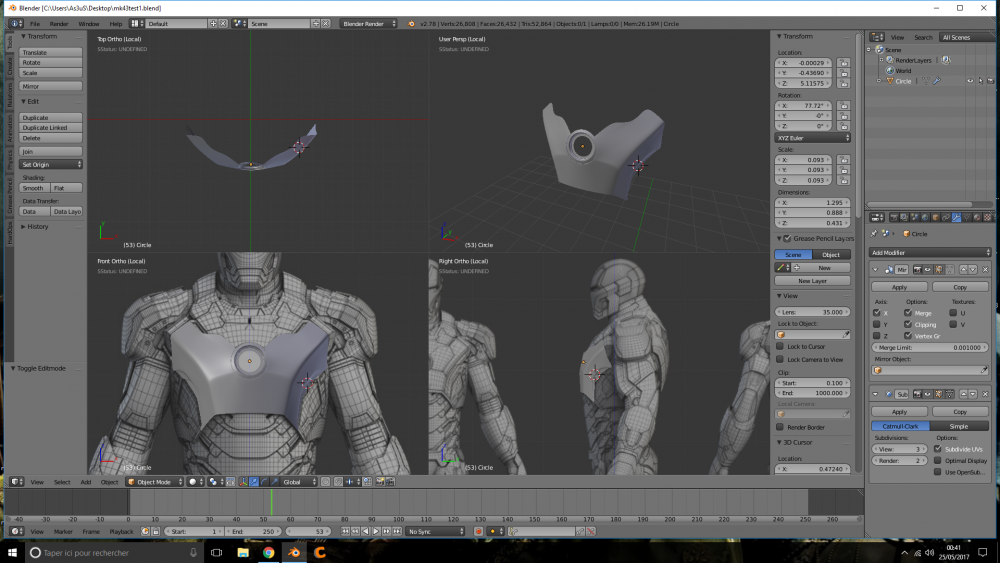Switch Grease Pencil source to Object
Viewport: 1000px width, 563px height.
[831, 254]
